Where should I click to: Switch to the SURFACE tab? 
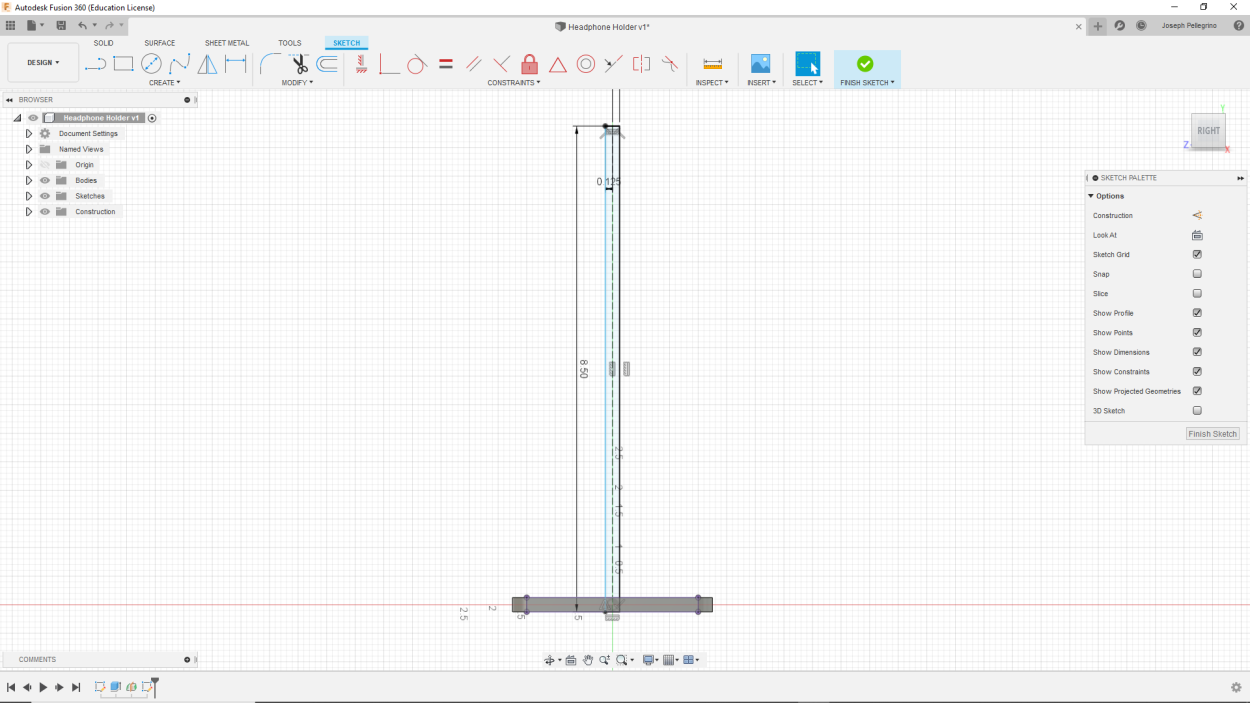160,43
